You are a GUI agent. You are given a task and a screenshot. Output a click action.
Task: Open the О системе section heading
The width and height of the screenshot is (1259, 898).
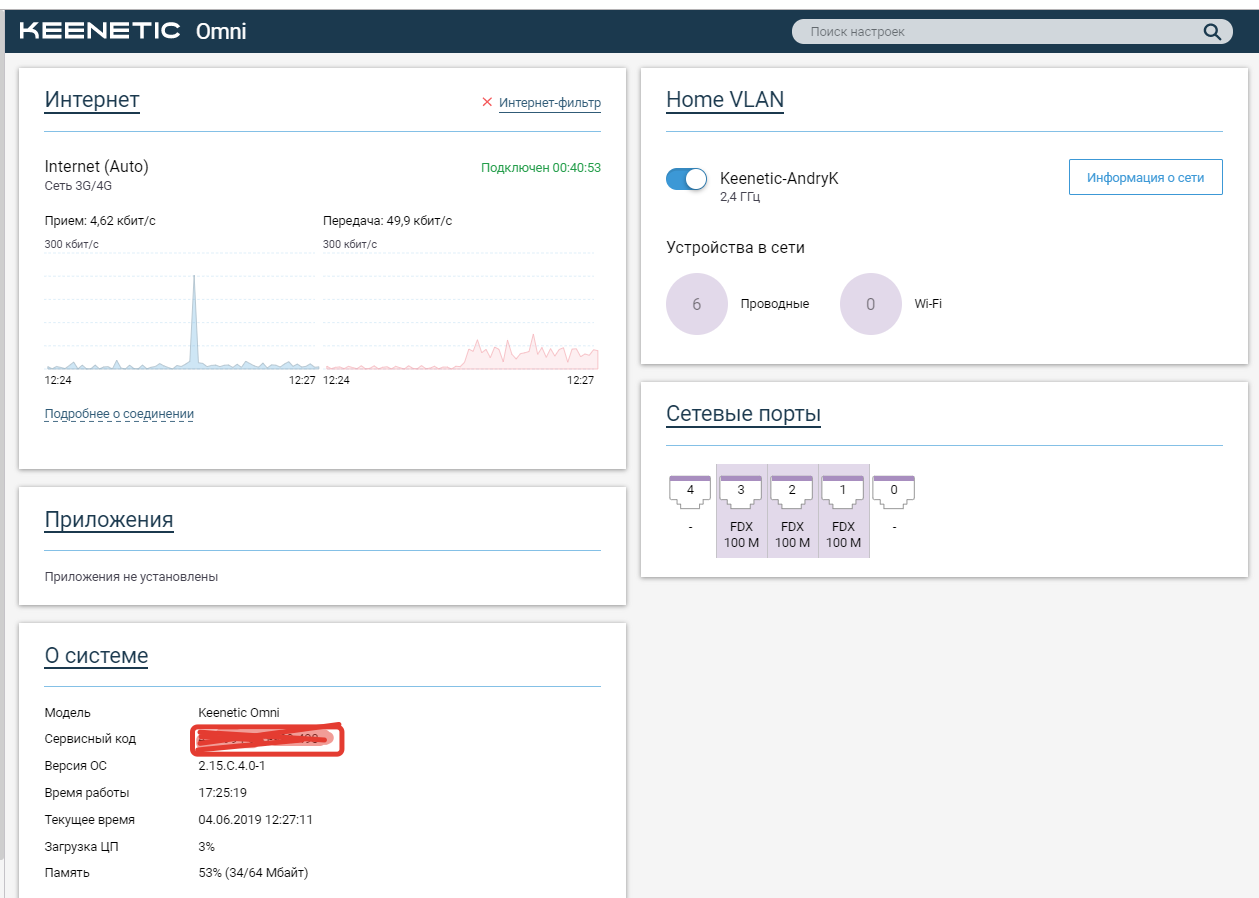tap(96, 656)
